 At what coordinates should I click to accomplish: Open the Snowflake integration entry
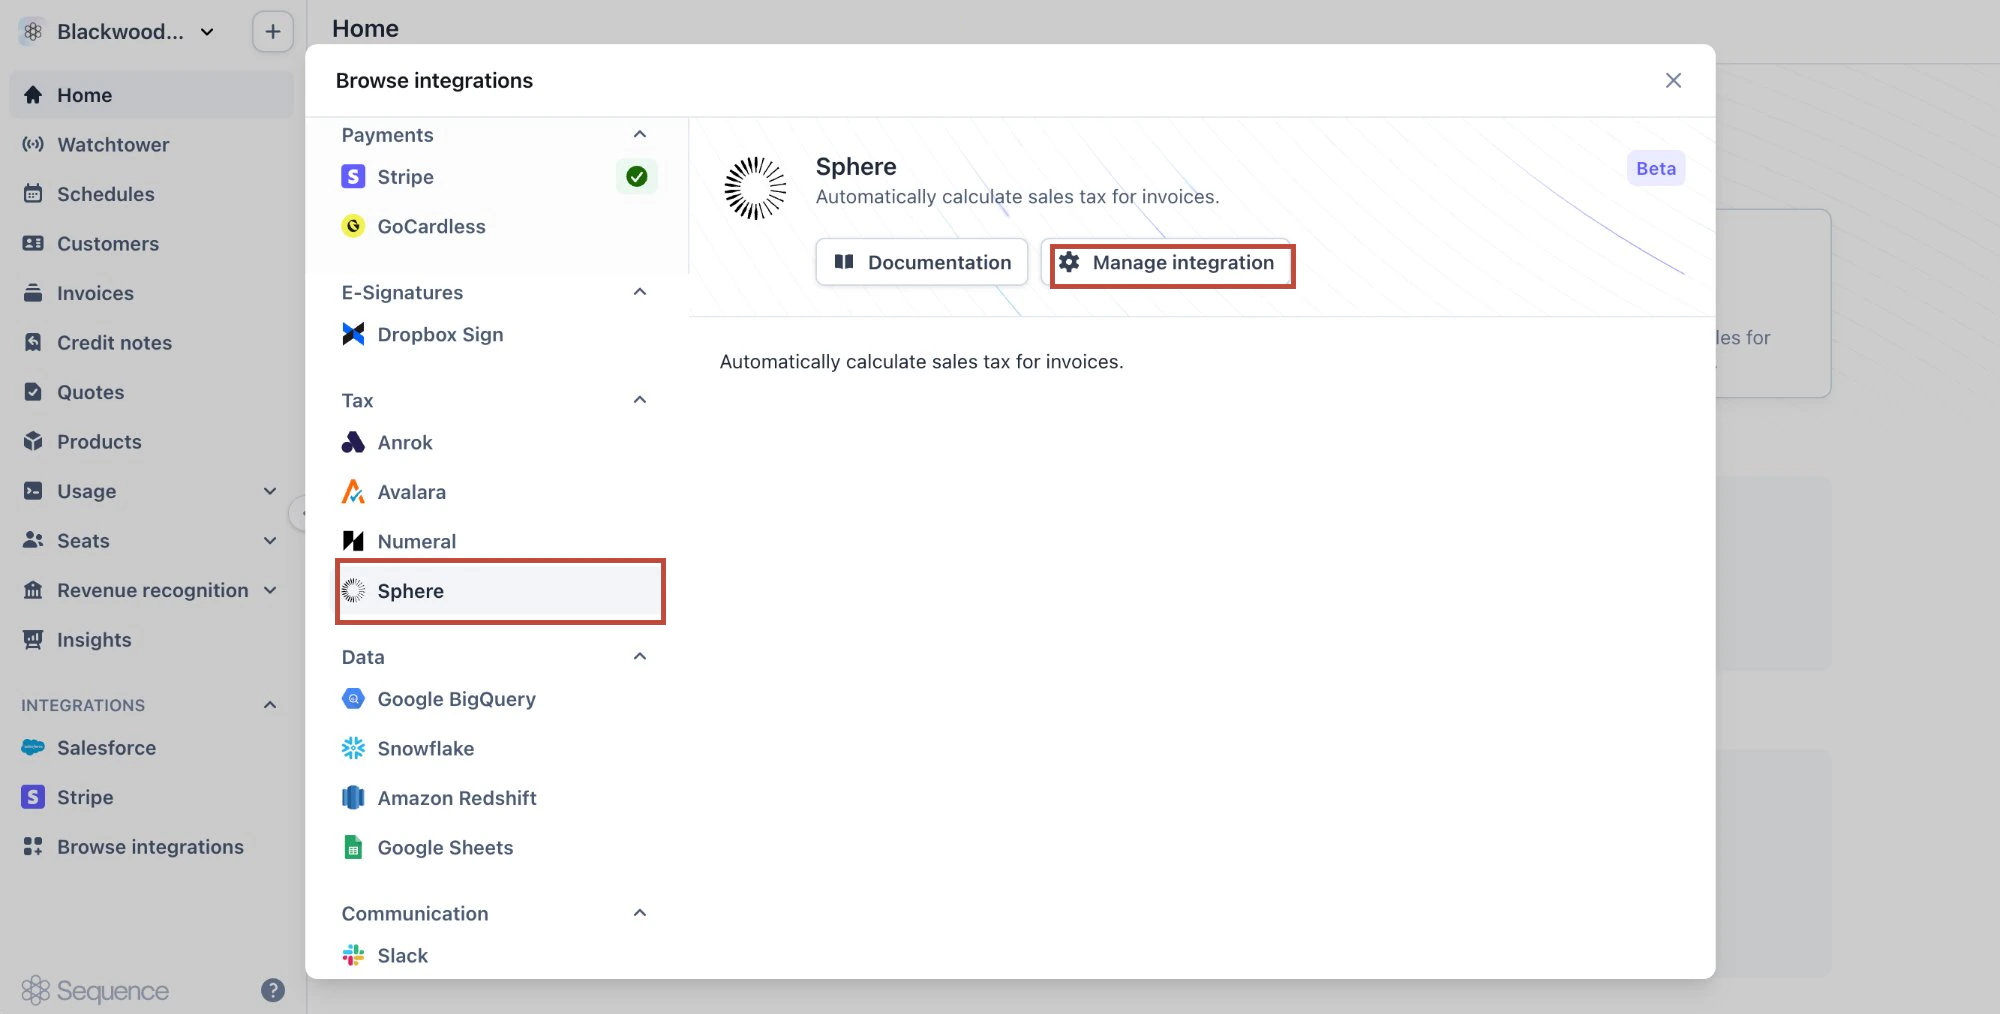[425, 748]
